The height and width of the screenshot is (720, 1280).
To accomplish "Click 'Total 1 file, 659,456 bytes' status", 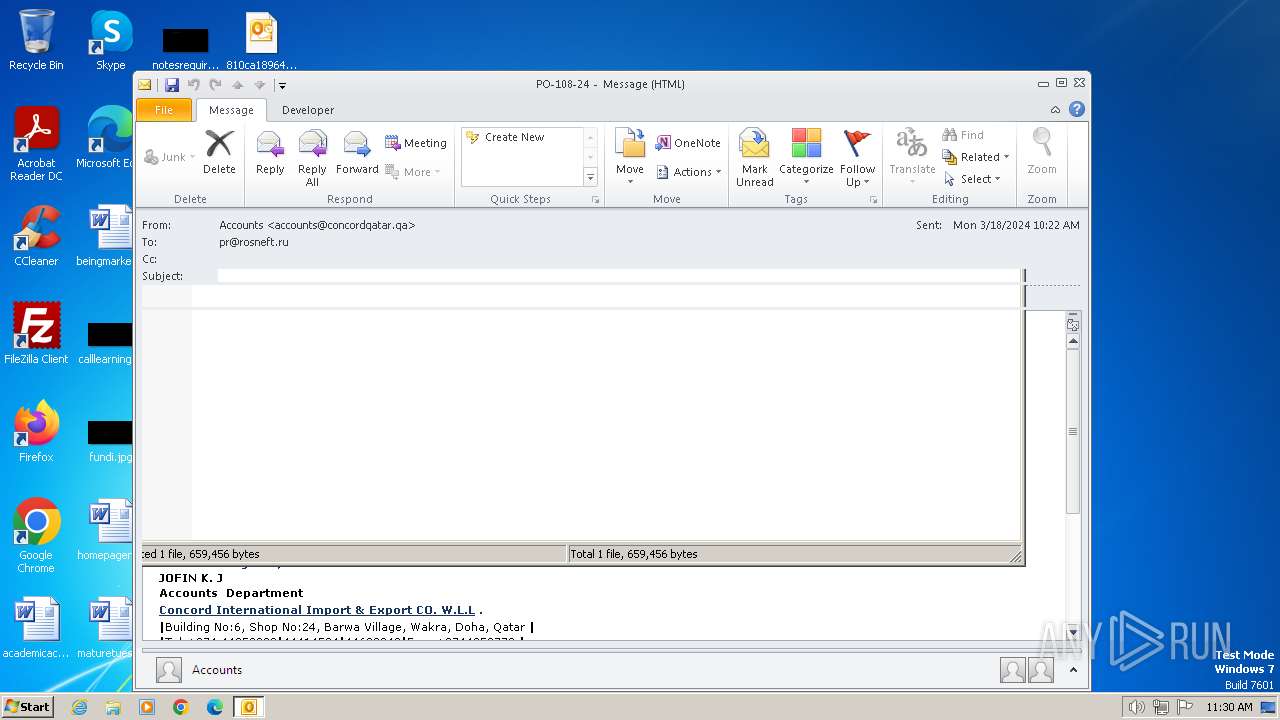I will click(x=633, y=554).
